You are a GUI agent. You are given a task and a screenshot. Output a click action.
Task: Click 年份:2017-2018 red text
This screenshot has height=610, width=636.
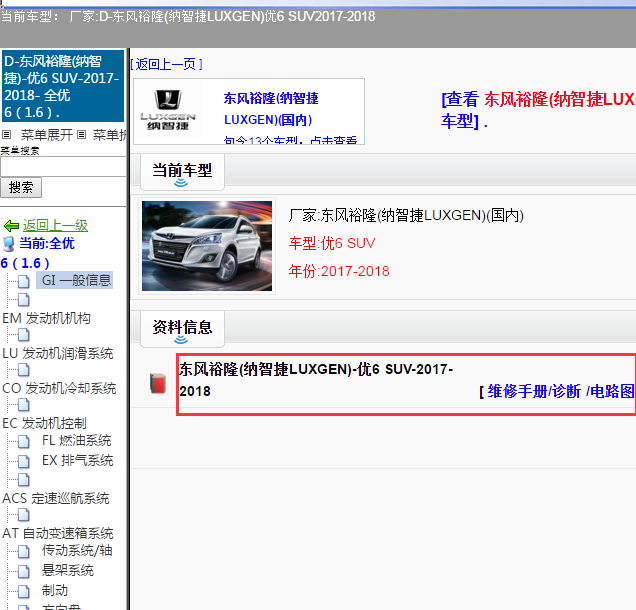click(339, 271)
